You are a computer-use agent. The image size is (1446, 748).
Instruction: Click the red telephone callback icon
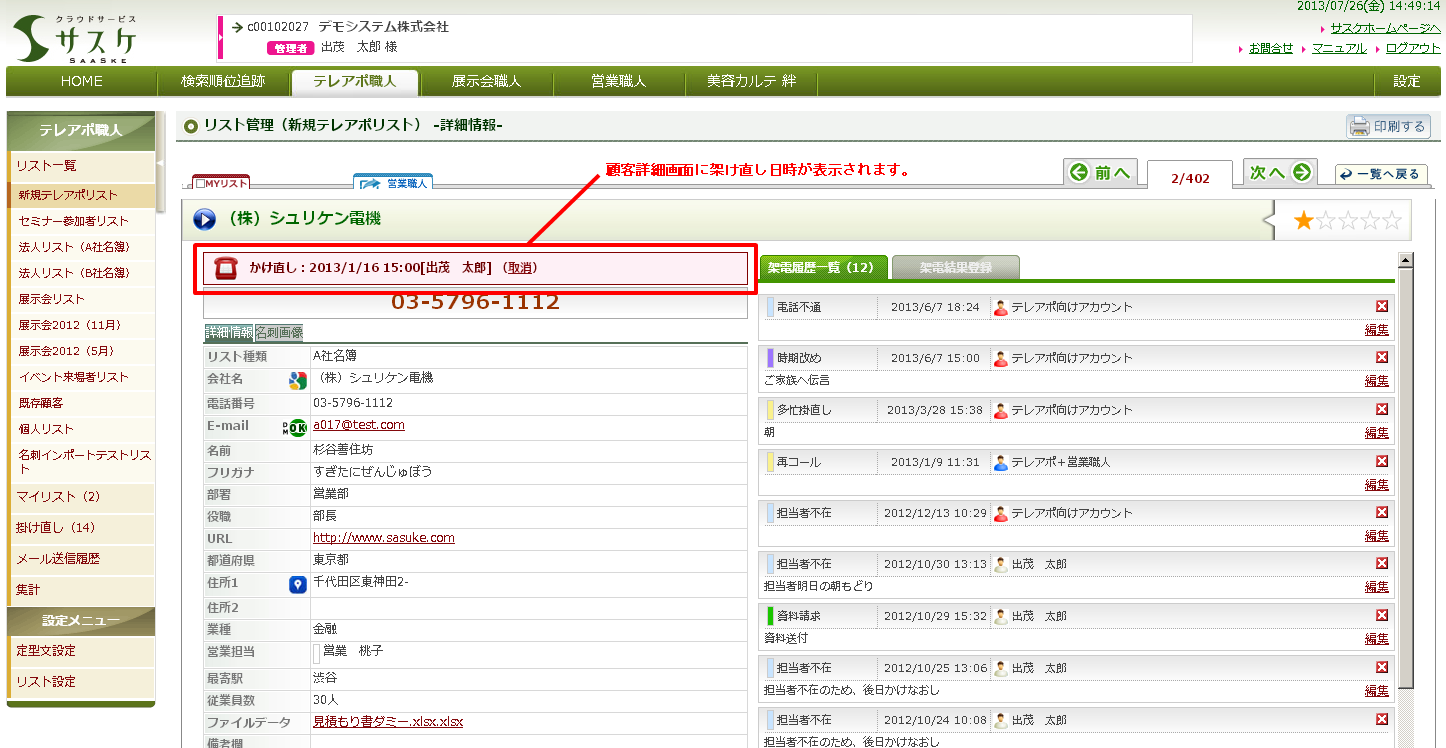[226, 268]
